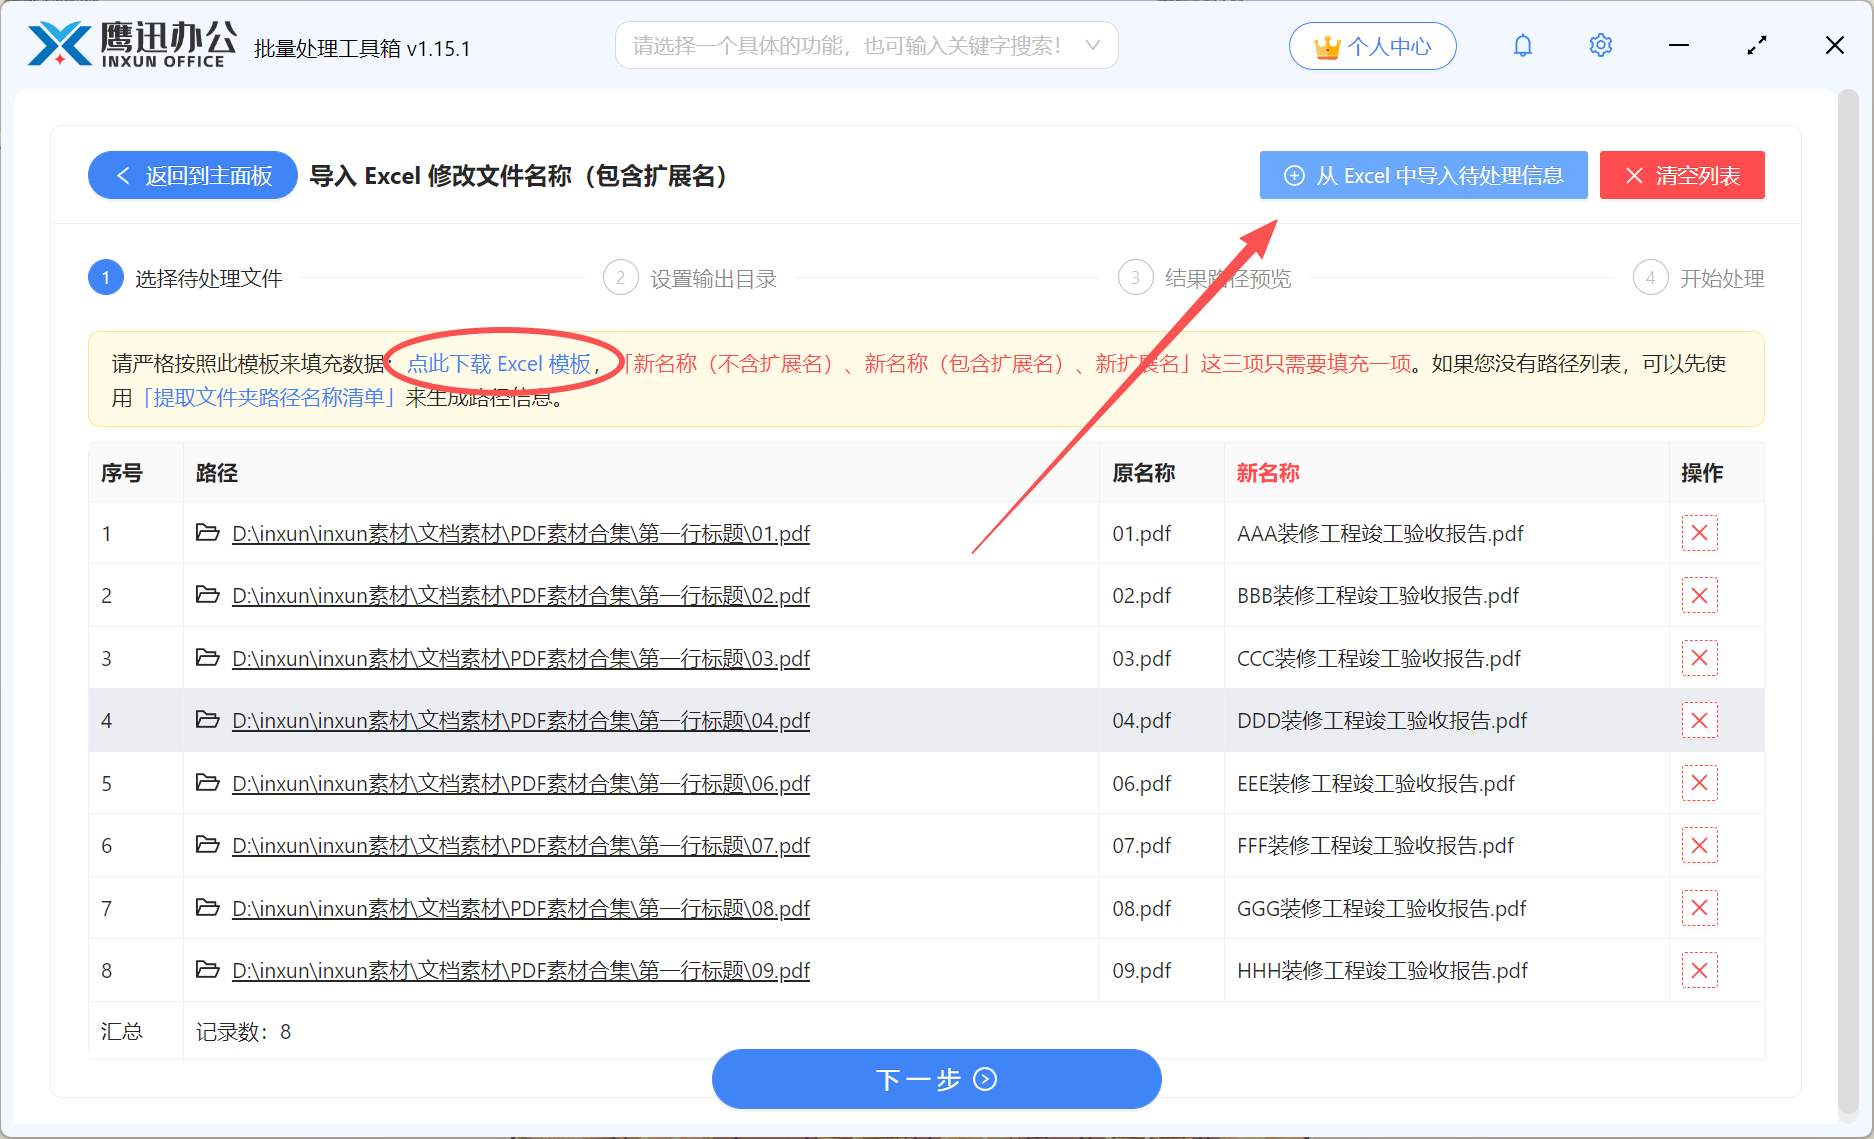Open path link ending in 08.pdf
This screenshot has height=1139, width=1874.
coord(521,908)
